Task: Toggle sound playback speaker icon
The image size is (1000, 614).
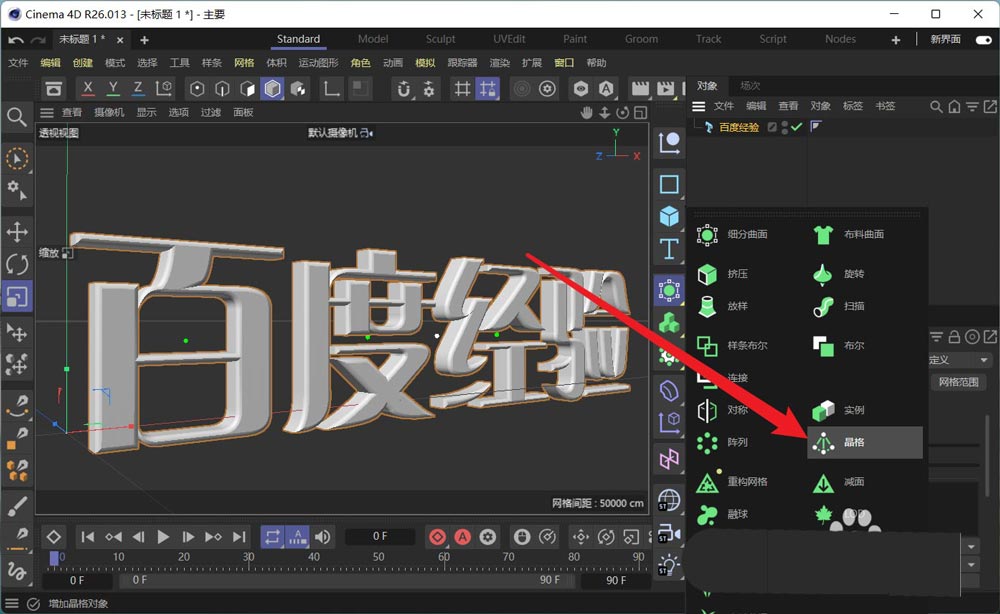Action: pyautogui.click(x=323, y=537)
